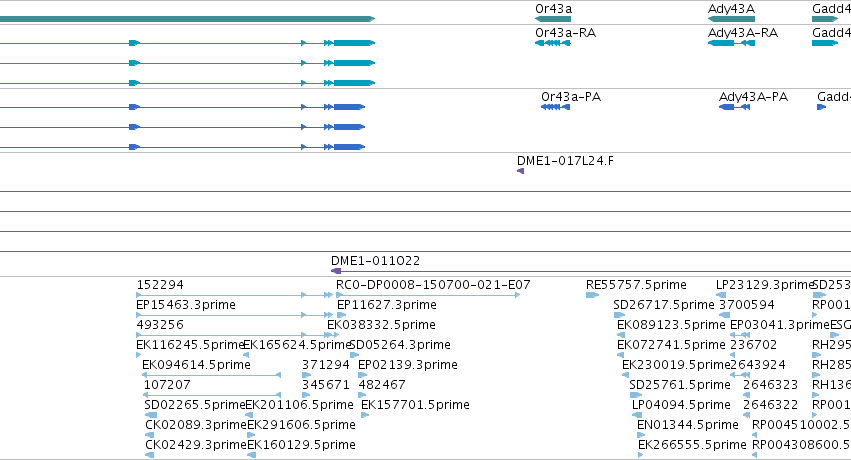Image resolution: width=851 pixels, height=460 pixels.
Task: Click the Or43a-PA protein glyph
Action: (555, 107)
